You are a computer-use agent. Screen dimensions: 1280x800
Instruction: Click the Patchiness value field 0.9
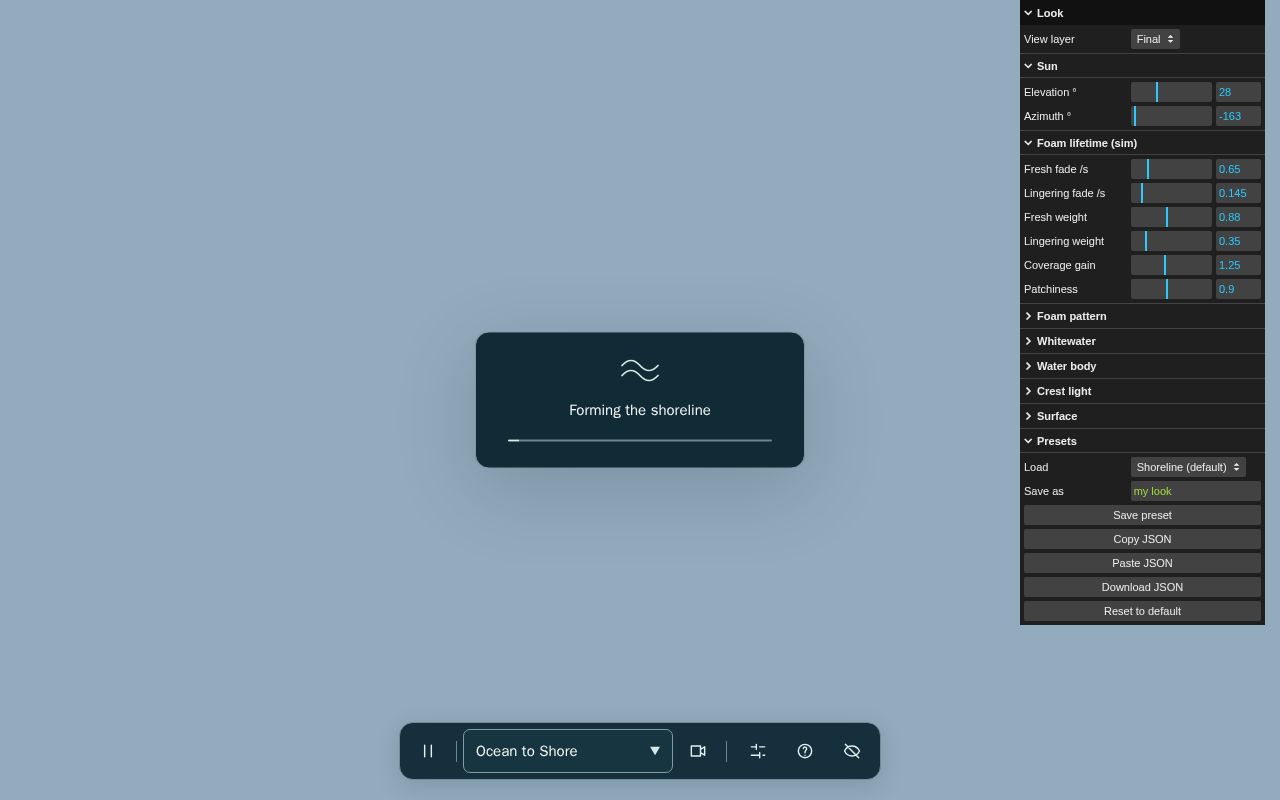coord(1238,289)
